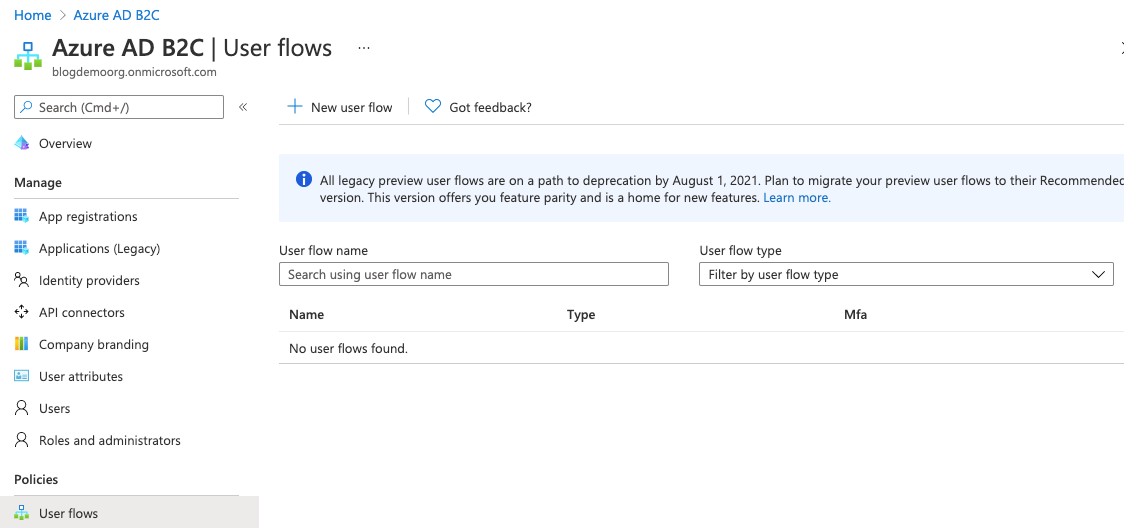Click the 'No user flows found.' text
Image resolution: width=1124 pixels, height=530 pixels.
(x=348, y=349)
